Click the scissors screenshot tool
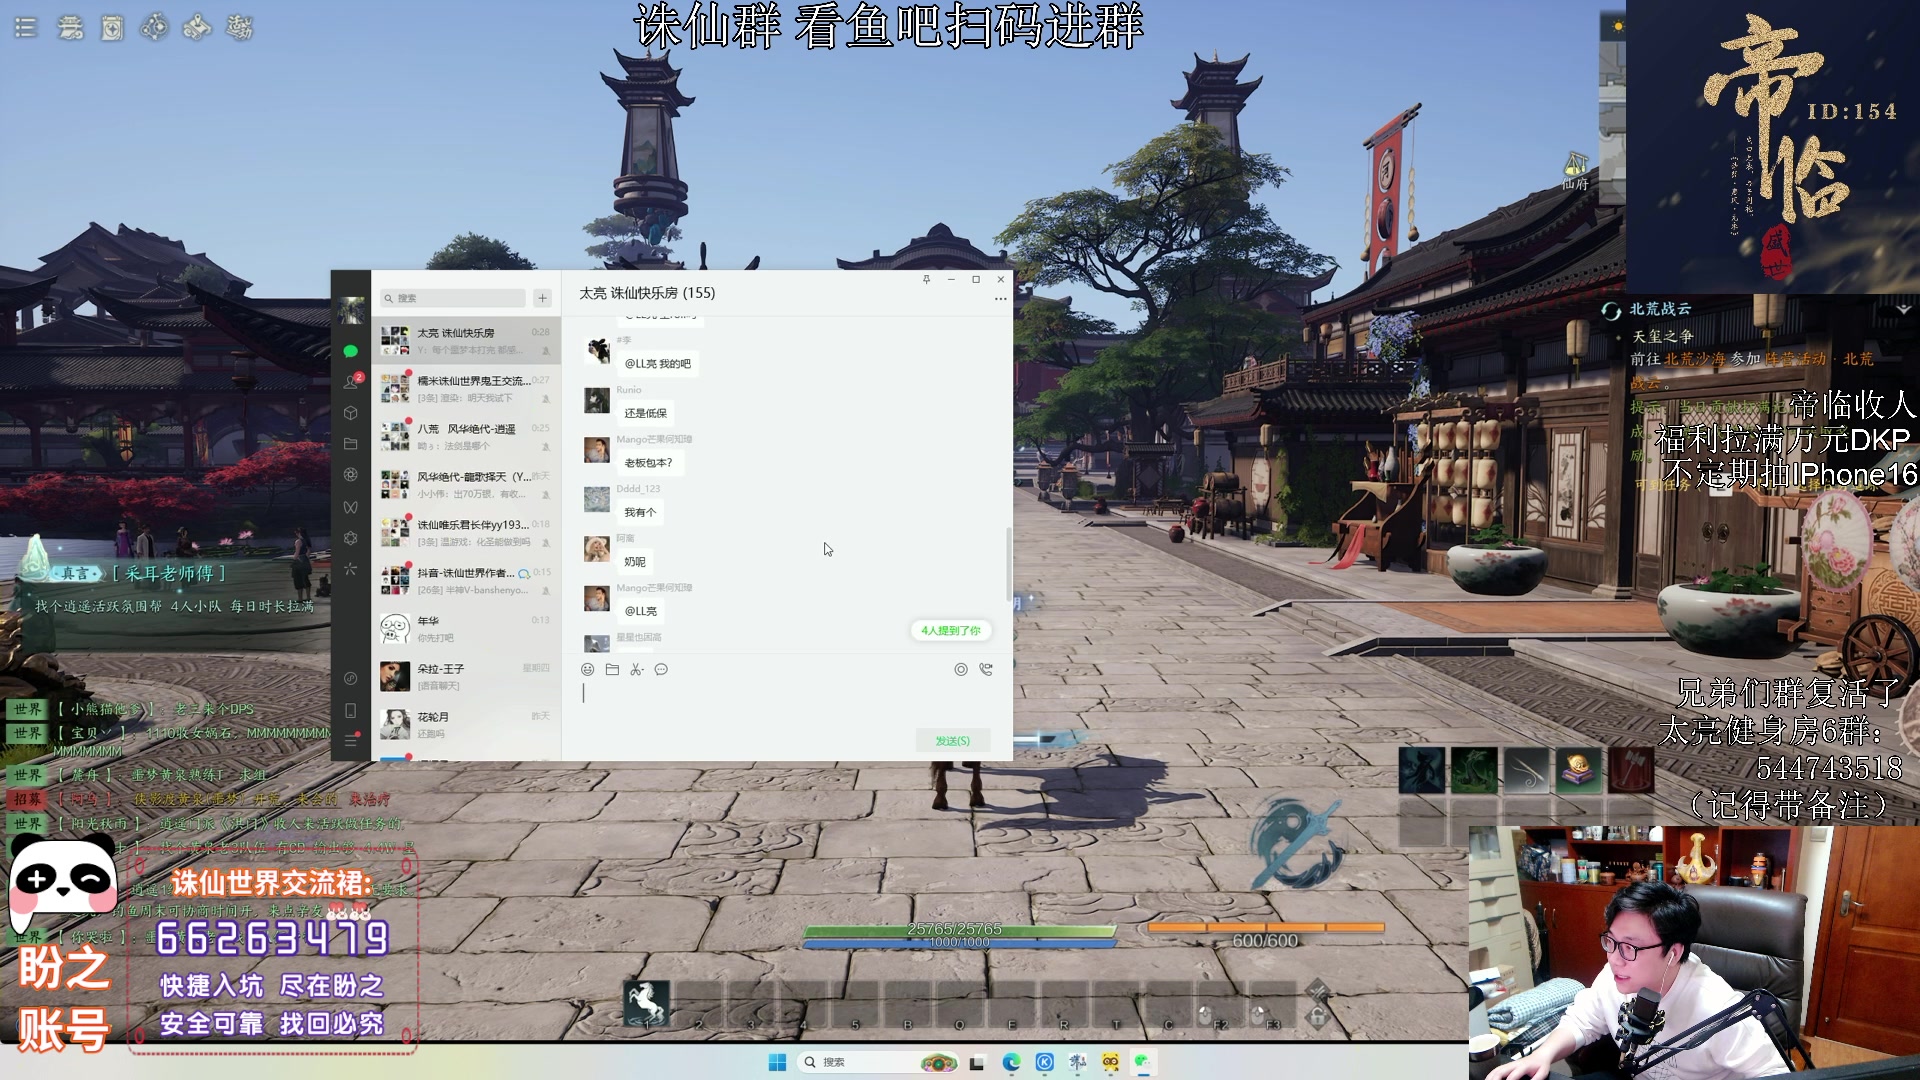 pos(636,670)
